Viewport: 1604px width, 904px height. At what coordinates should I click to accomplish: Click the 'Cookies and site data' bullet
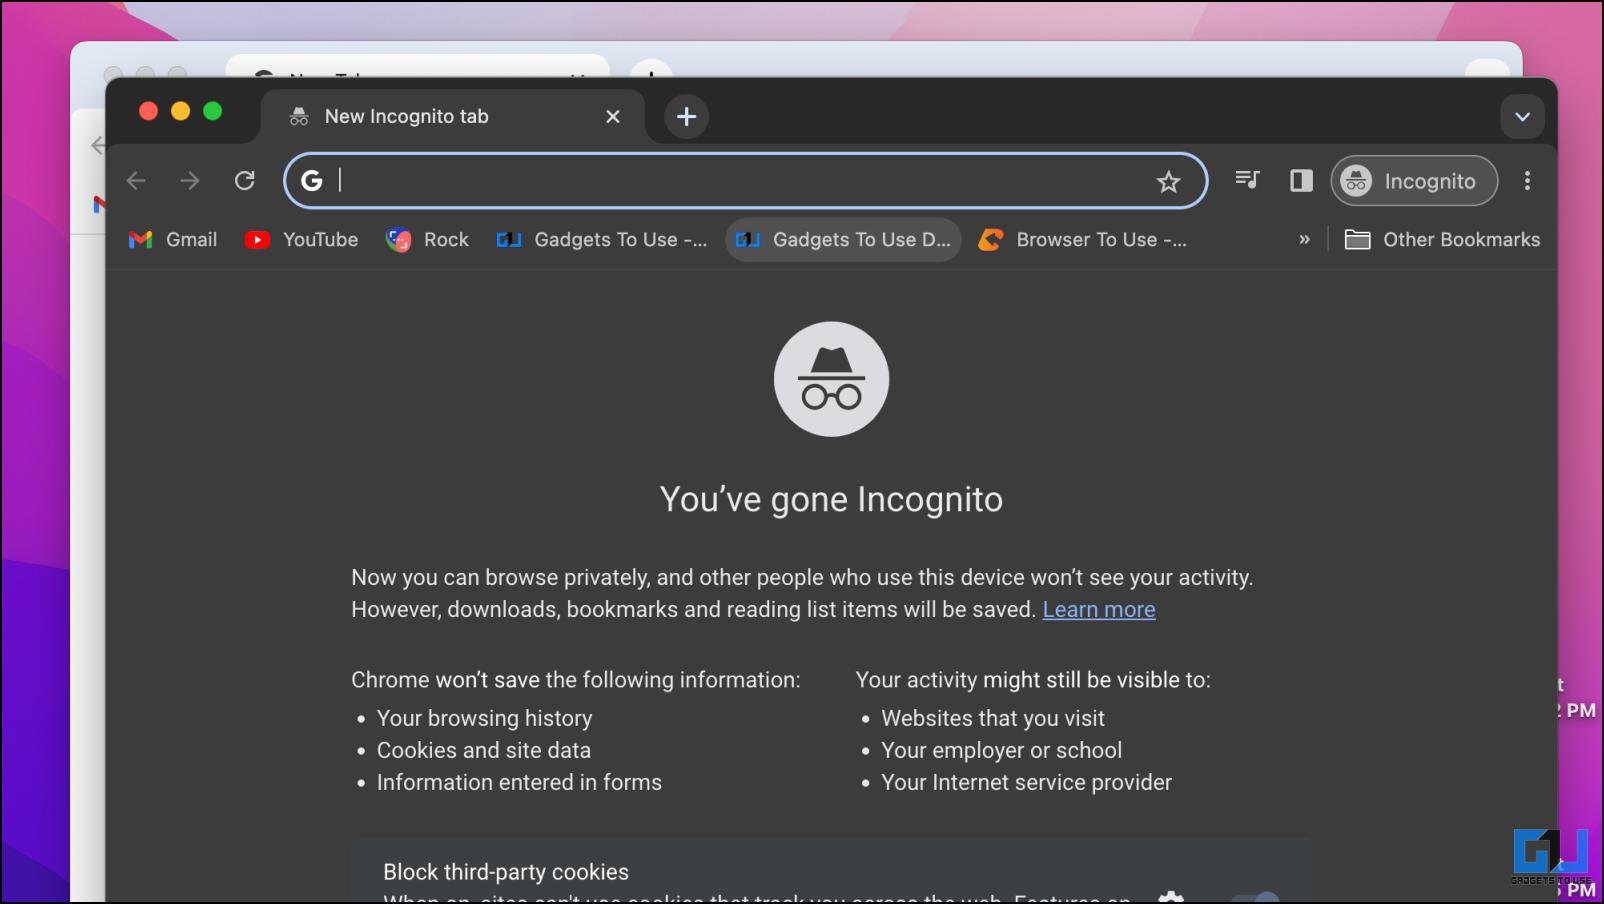pos(484,751)
